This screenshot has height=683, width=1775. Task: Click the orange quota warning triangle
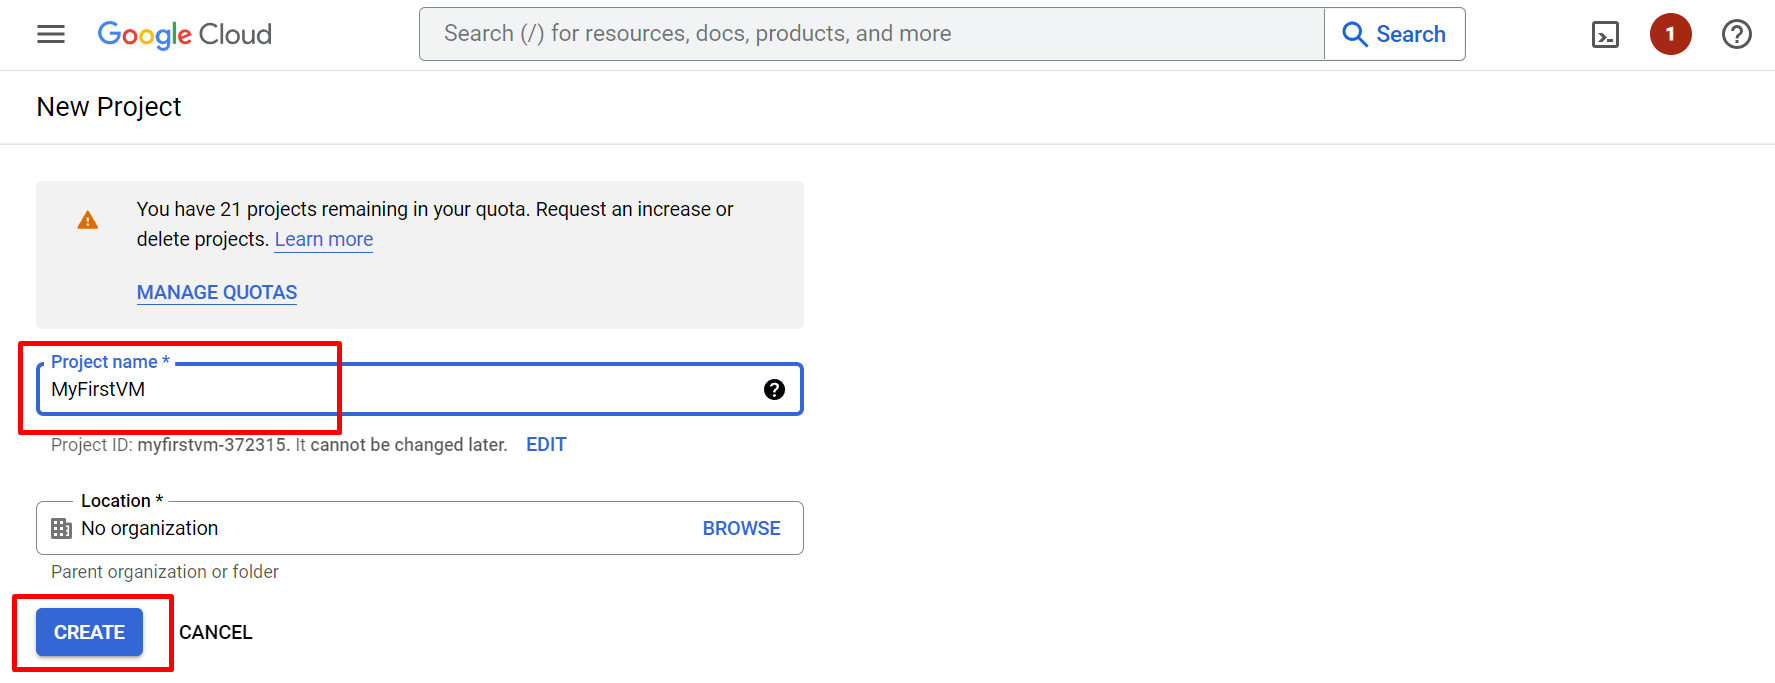coord(88,220)
